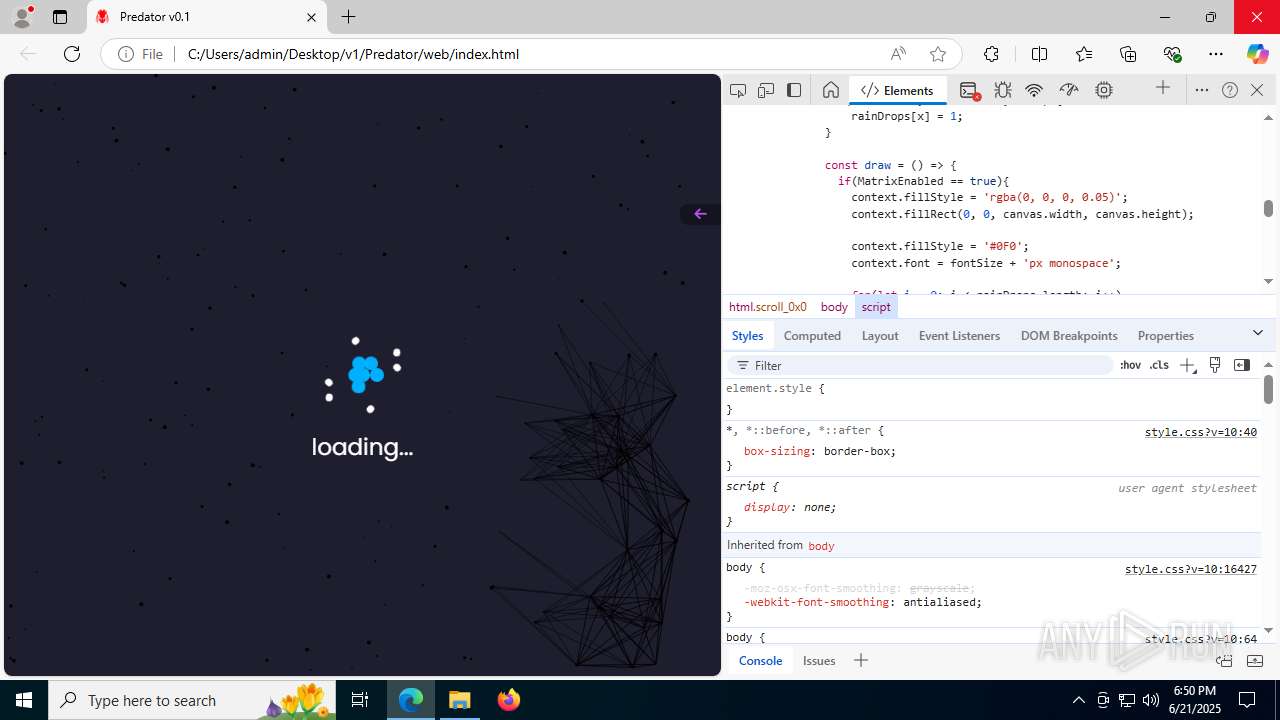Open Browser essentials heart icon
This screenshot has width=1280, height=720.
click(1172, 54)
